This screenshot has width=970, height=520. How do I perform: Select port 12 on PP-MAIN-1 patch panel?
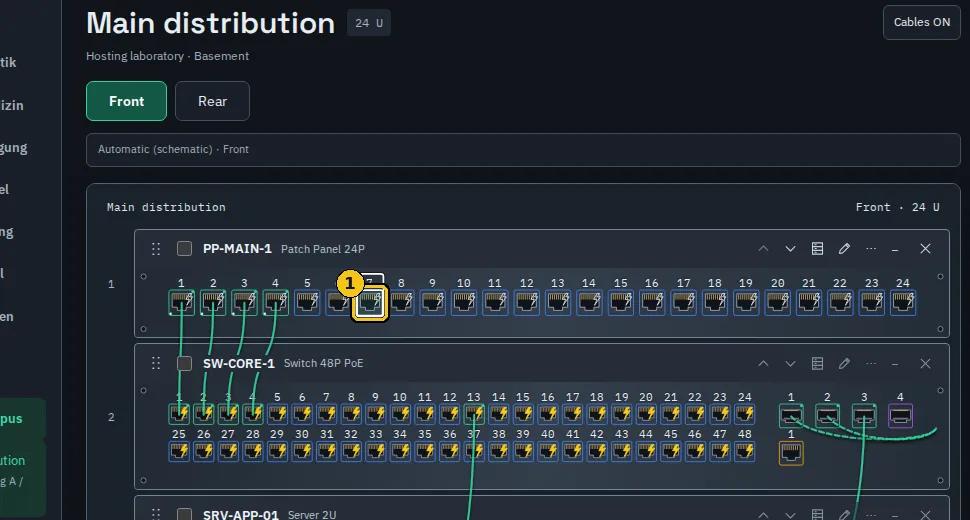click(x=526, y=303)
